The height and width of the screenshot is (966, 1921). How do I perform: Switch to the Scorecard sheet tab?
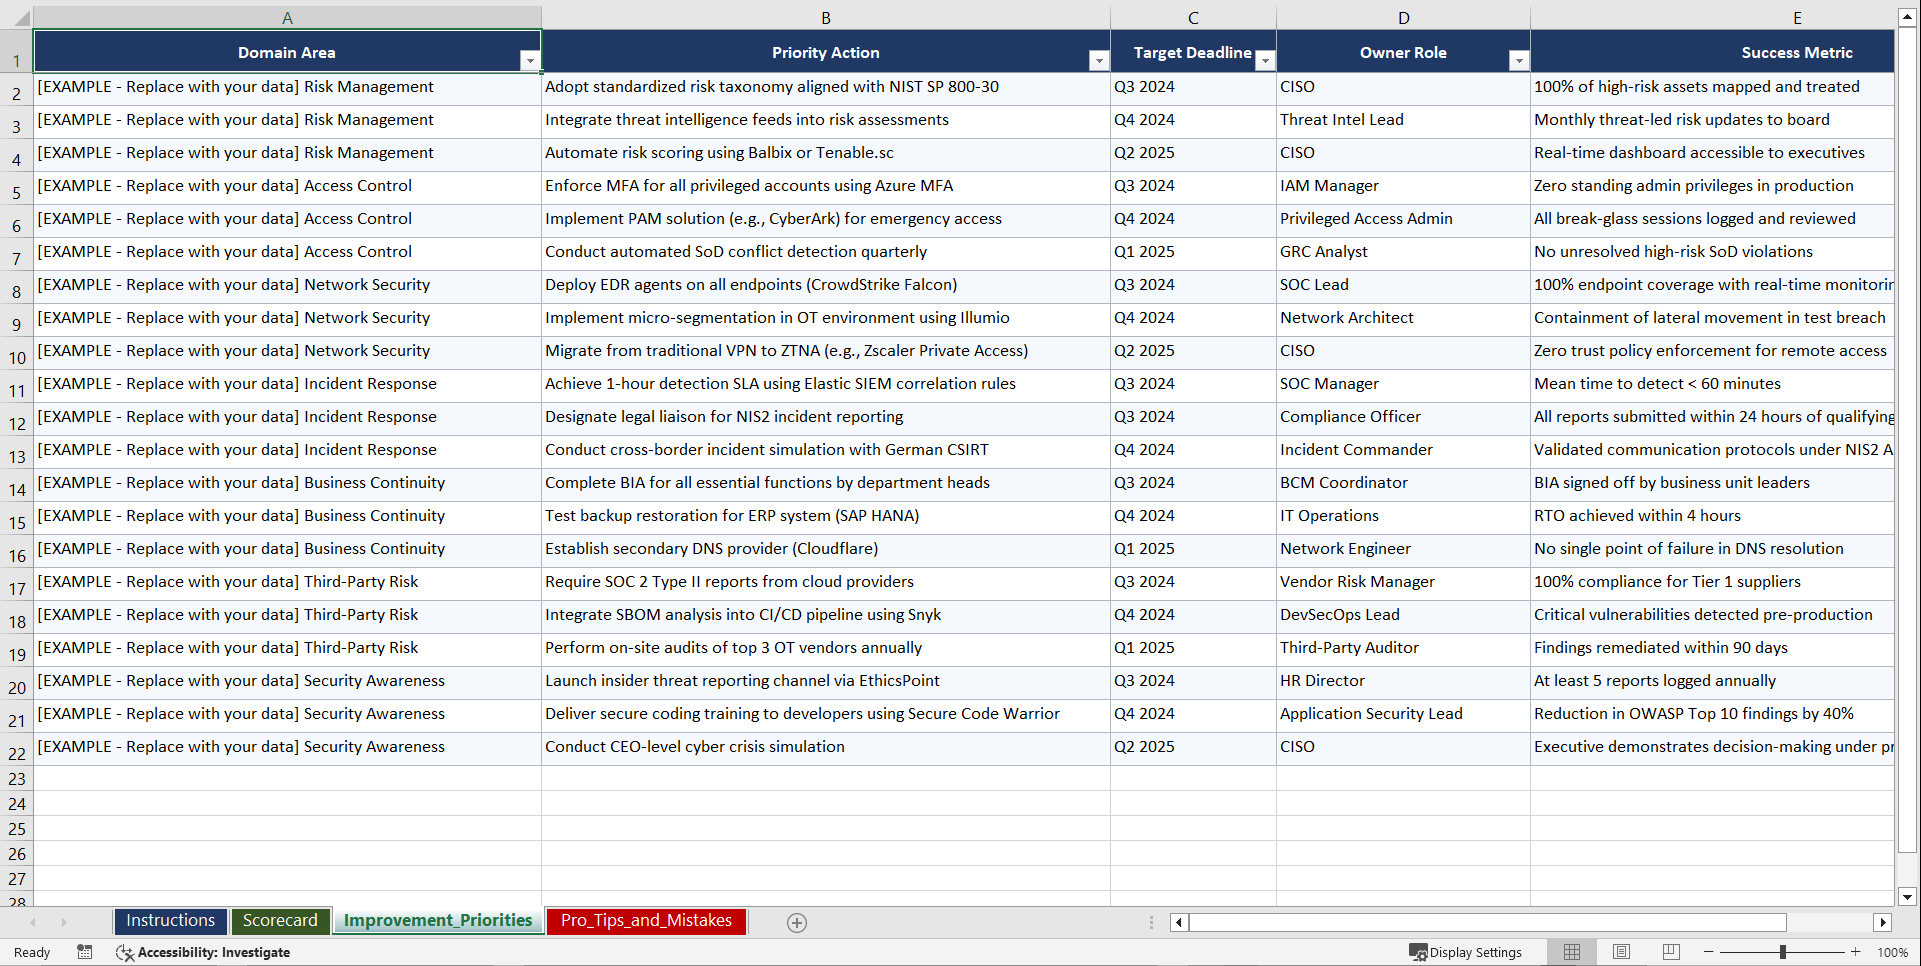280,921
